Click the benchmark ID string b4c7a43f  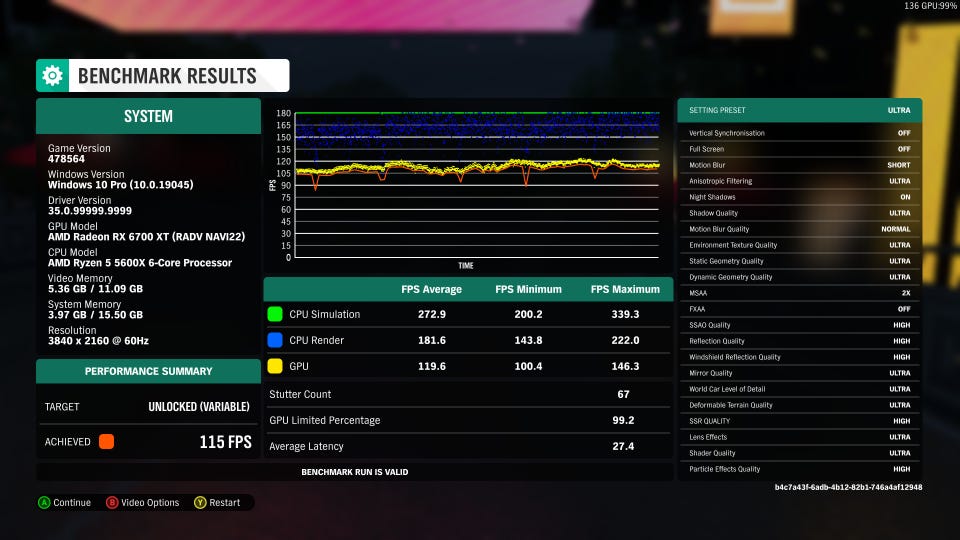[x=848, y=487]
